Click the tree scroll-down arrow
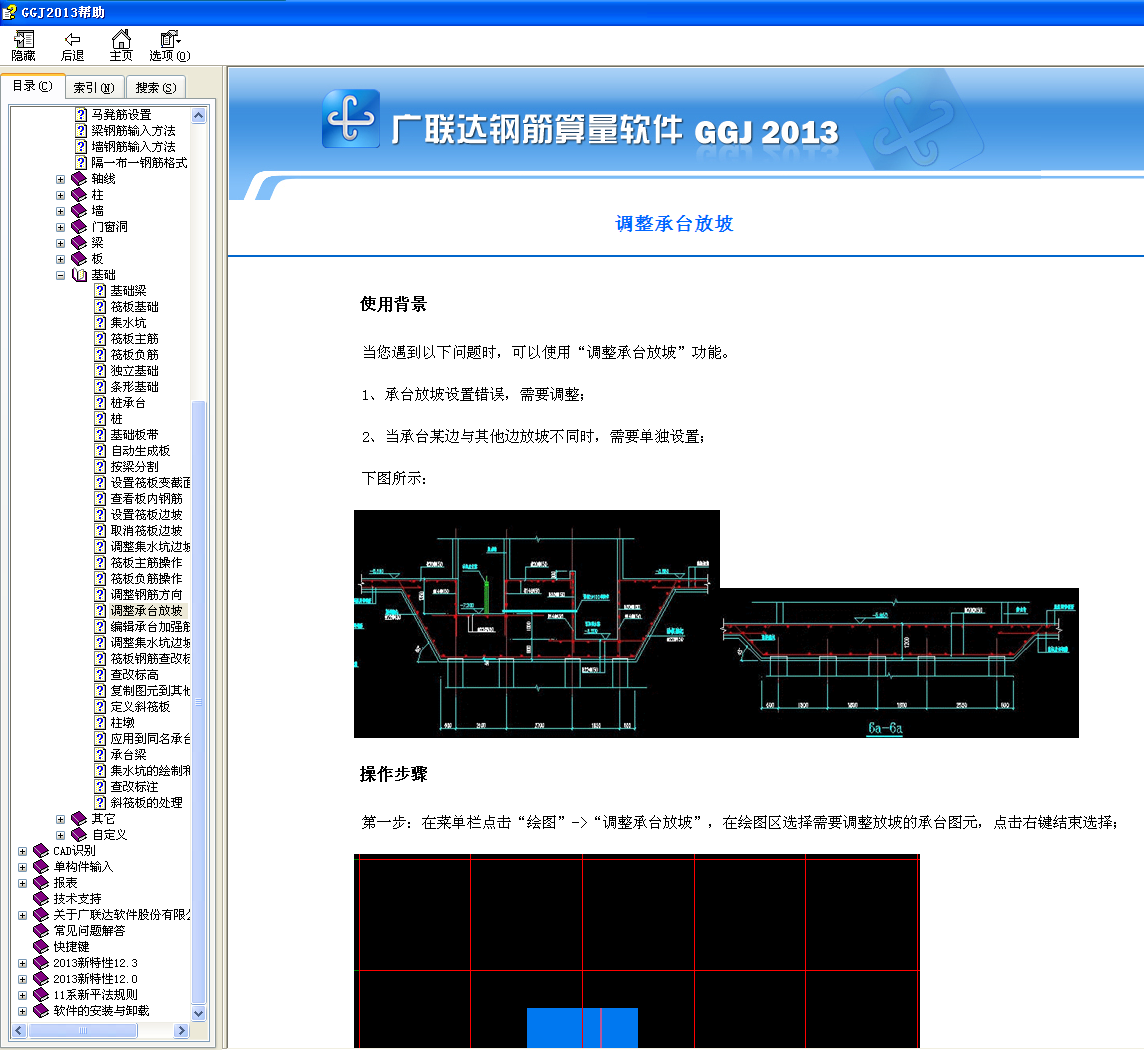The height and width of the screenshot is (1050, 1144). click(x=198, y=1014)
